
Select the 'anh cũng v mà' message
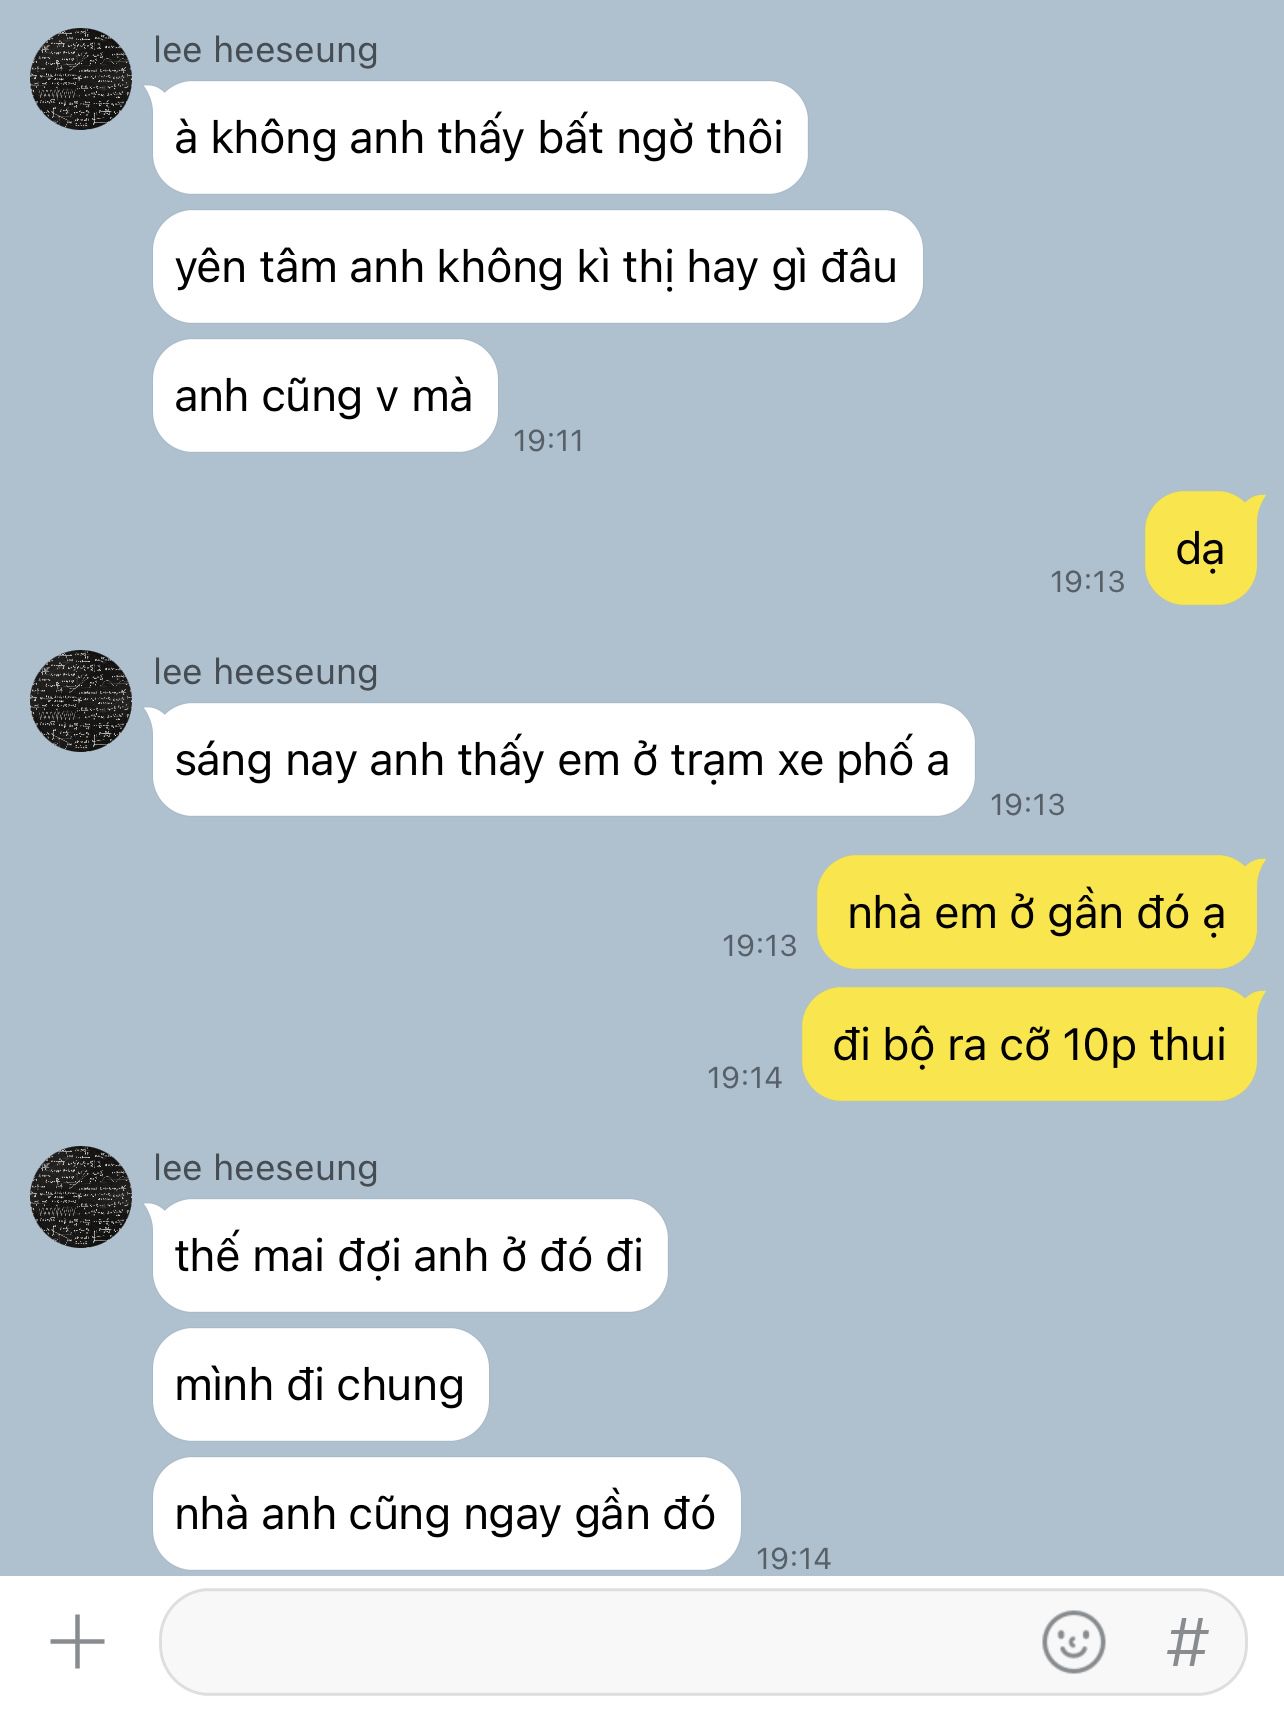(325, 396)
